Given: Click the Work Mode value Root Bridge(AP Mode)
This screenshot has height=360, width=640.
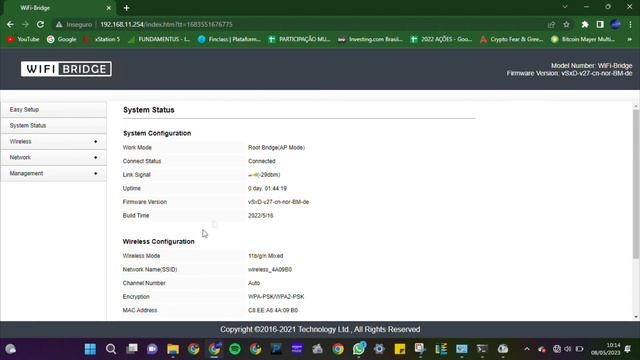Looking at the screenshot, I should [x=276, y=148].
